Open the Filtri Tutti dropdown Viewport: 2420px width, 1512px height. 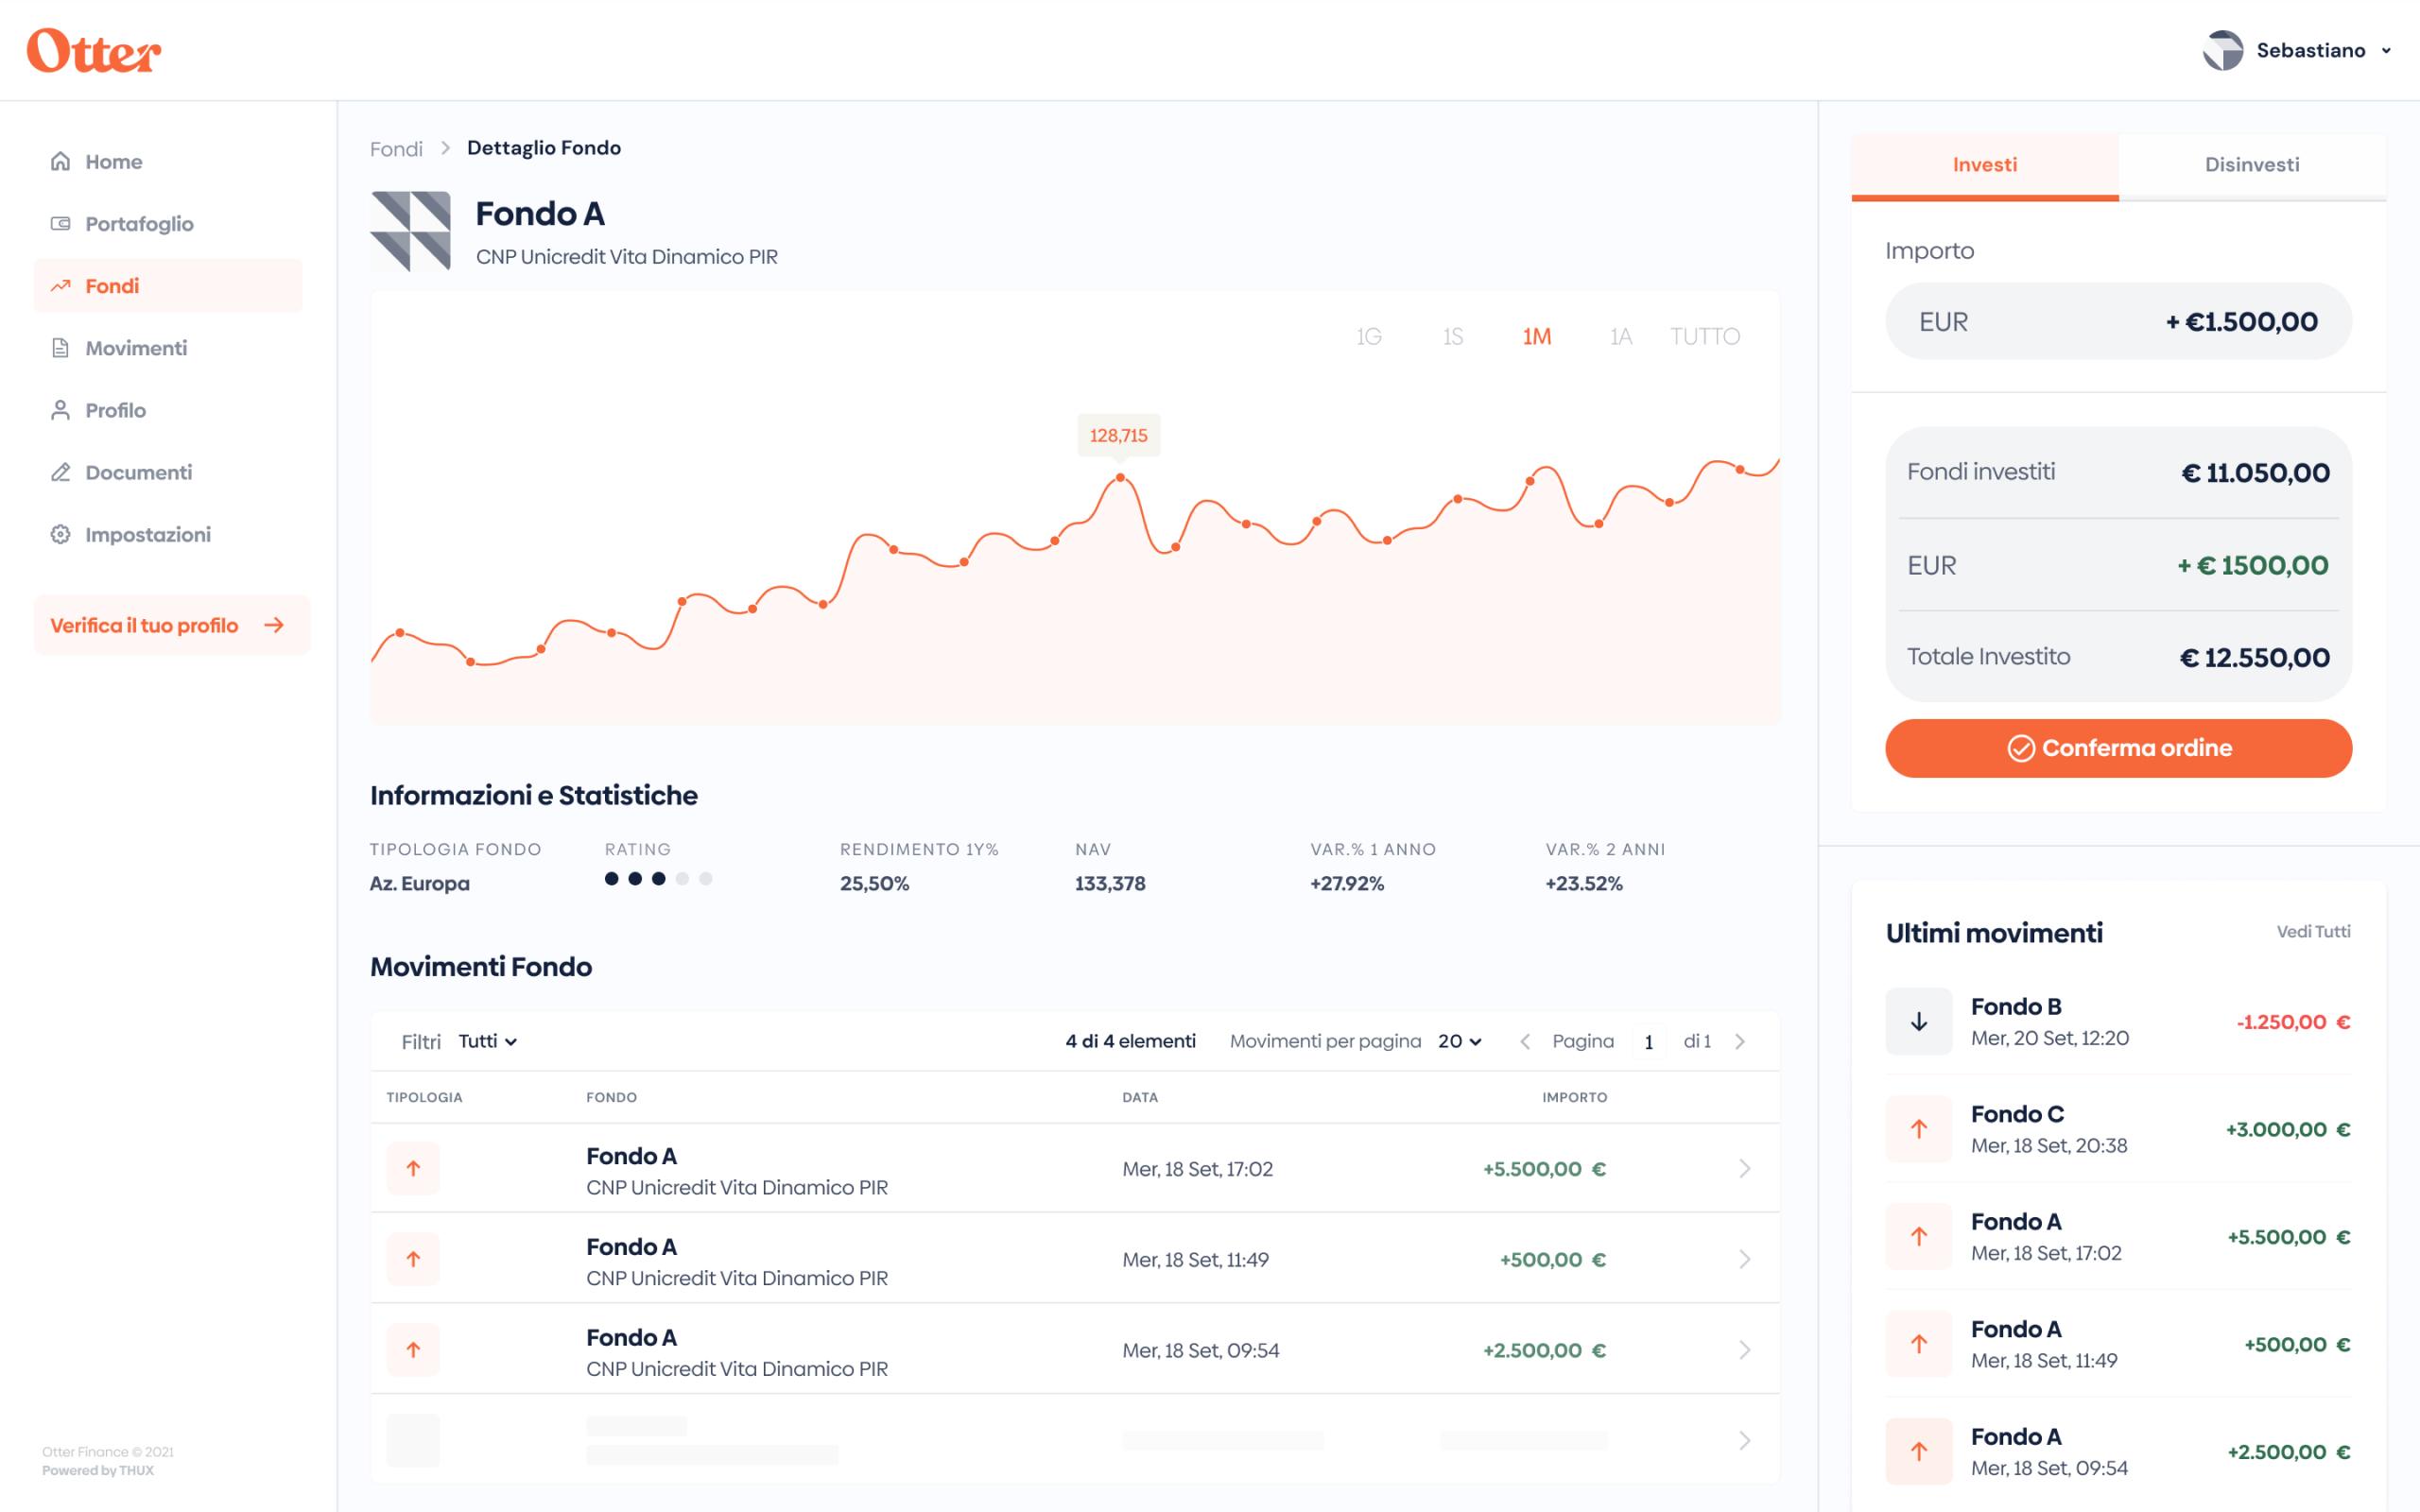pos(488,1041)
